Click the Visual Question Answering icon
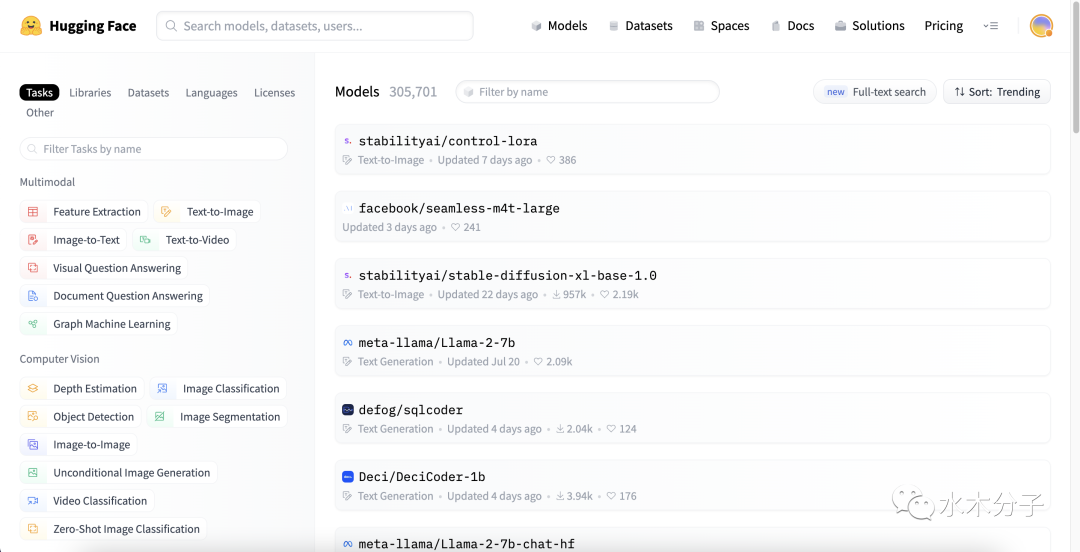1080x552 pixels. (x=33, y=268)
